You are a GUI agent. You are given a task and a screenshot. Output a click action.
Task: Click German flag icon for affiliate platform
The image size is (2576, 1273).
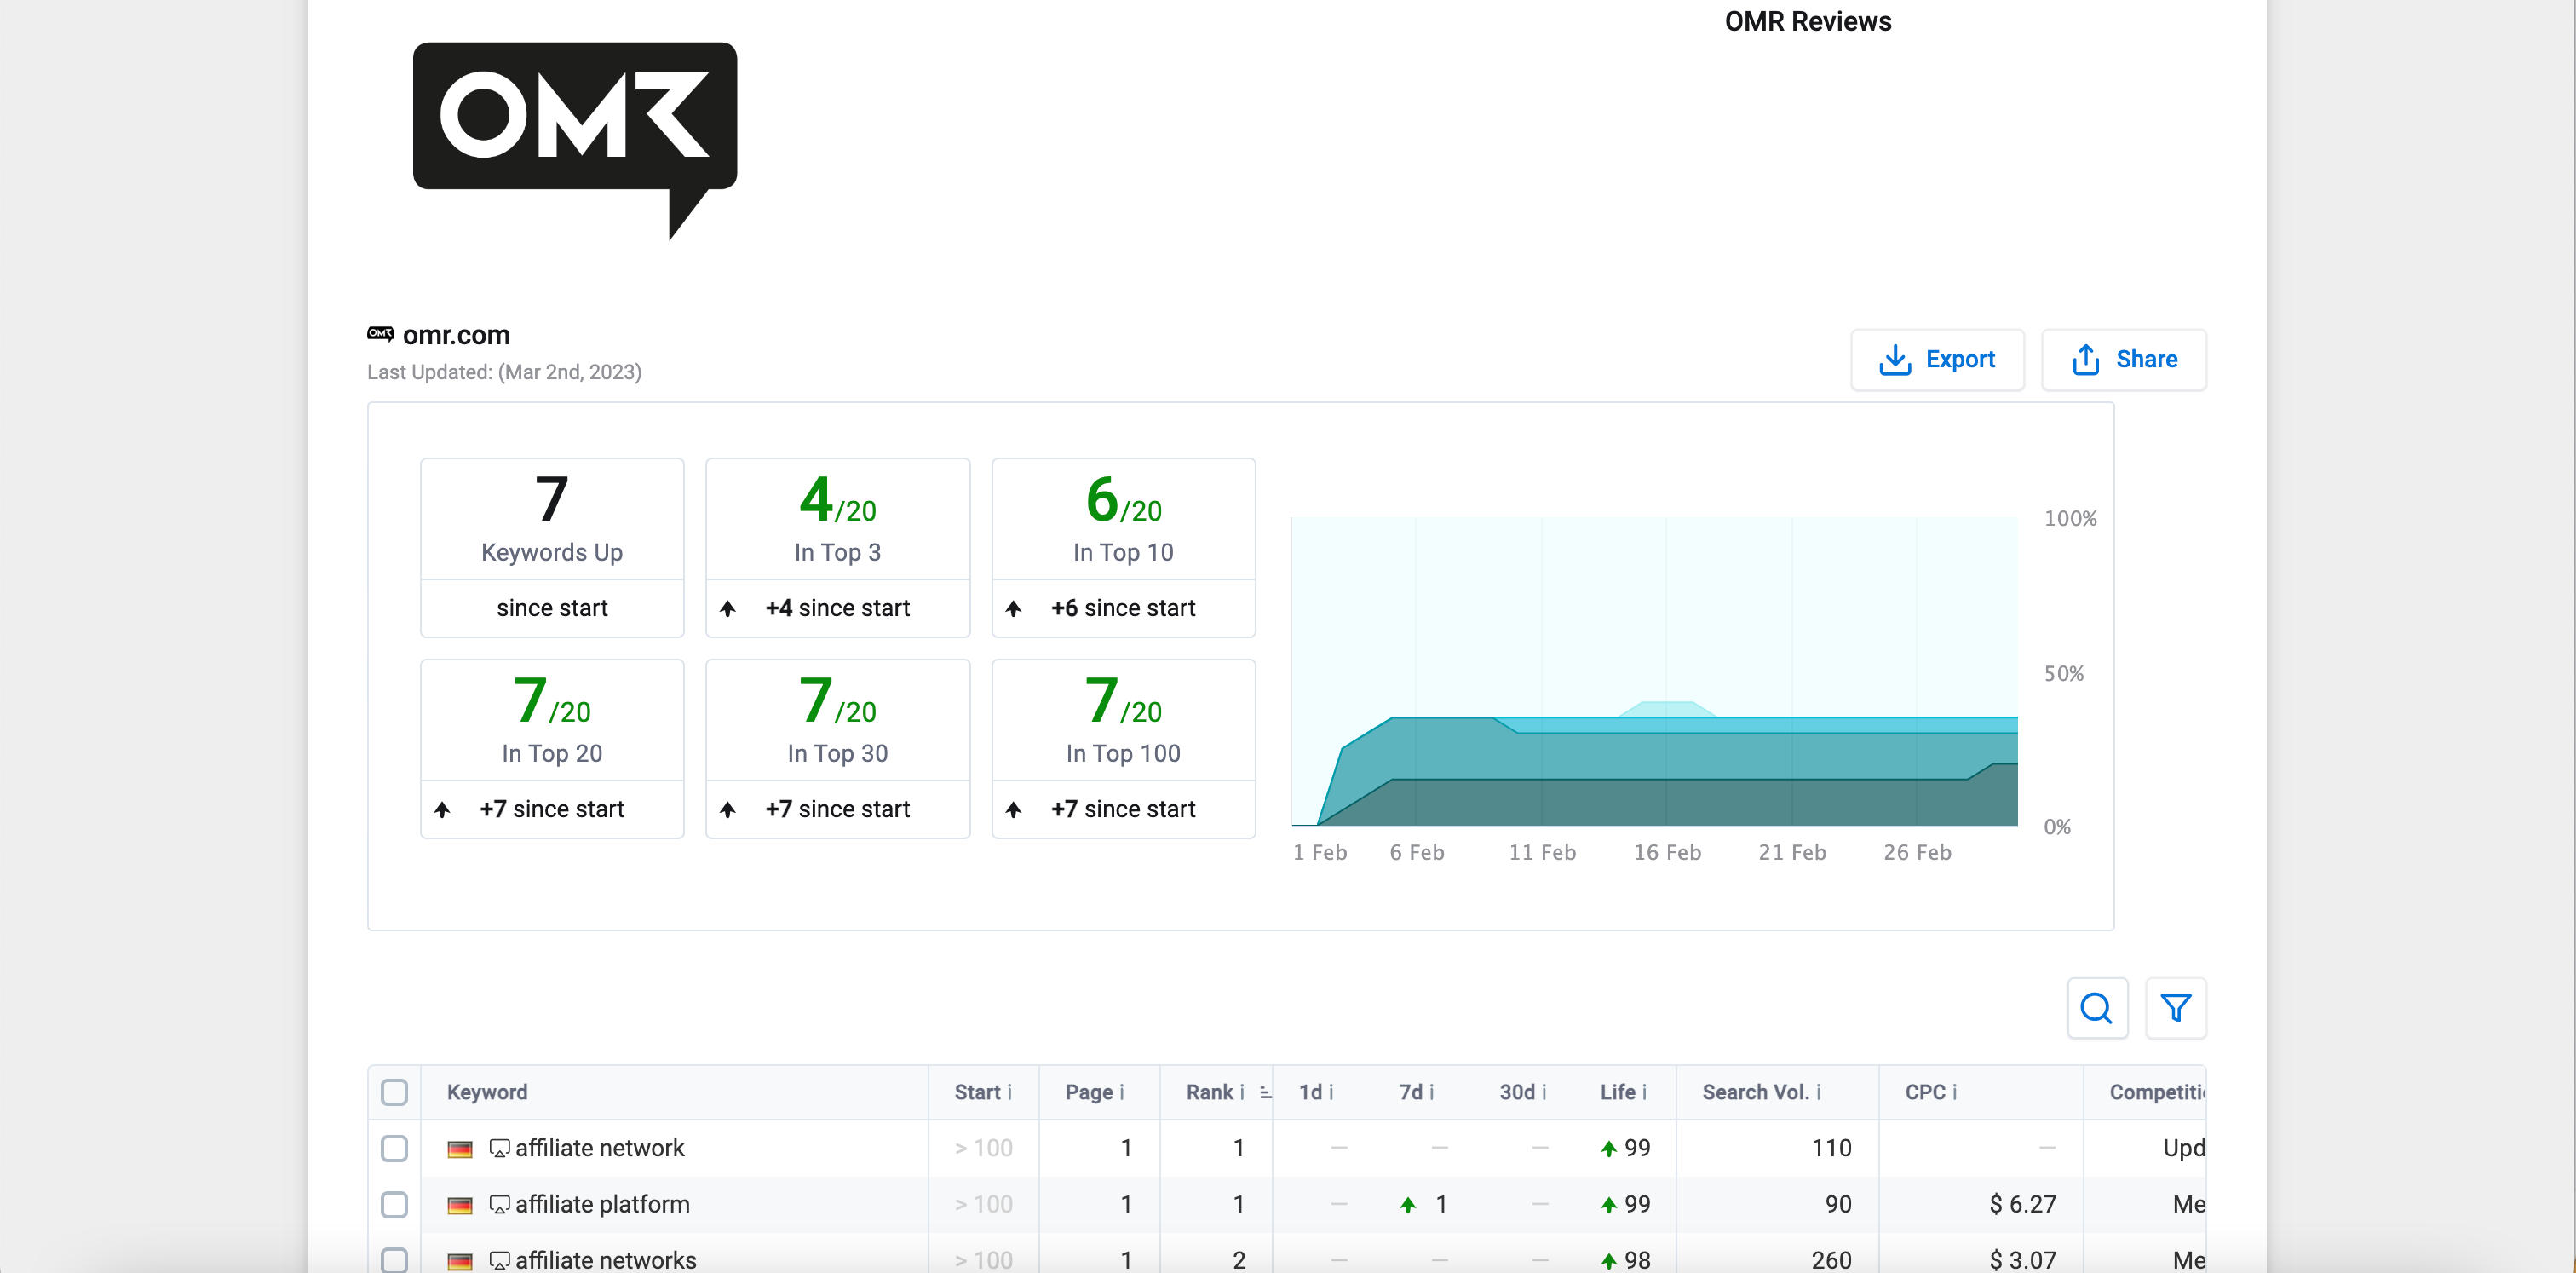coord(460,1205)
